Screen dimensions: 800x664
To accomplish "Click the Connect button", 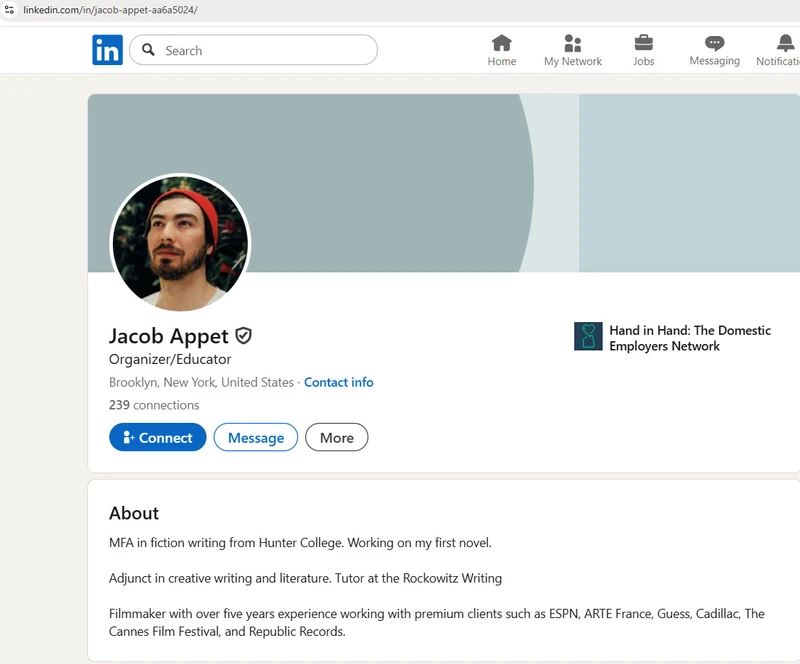I will (x=158, y=437).
